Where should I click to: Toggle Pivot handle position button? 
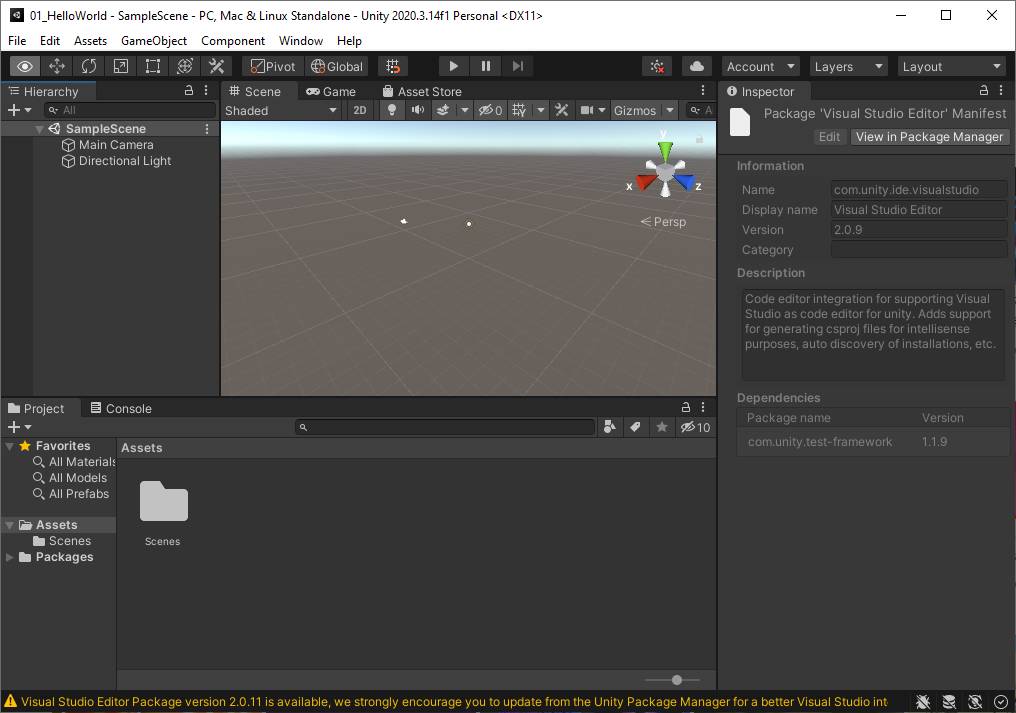click(273, 66)
